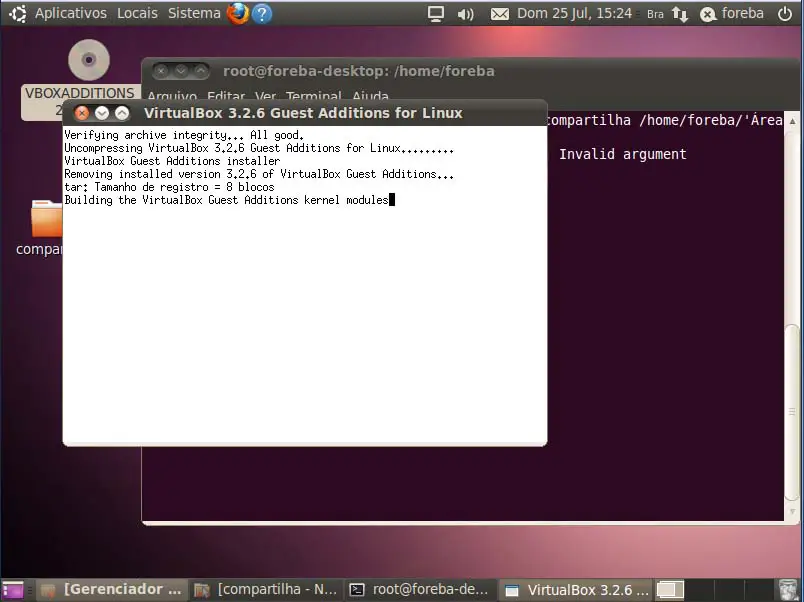Click the display monitor icon in the panel

pyautogui.click(x=436, y=14)
